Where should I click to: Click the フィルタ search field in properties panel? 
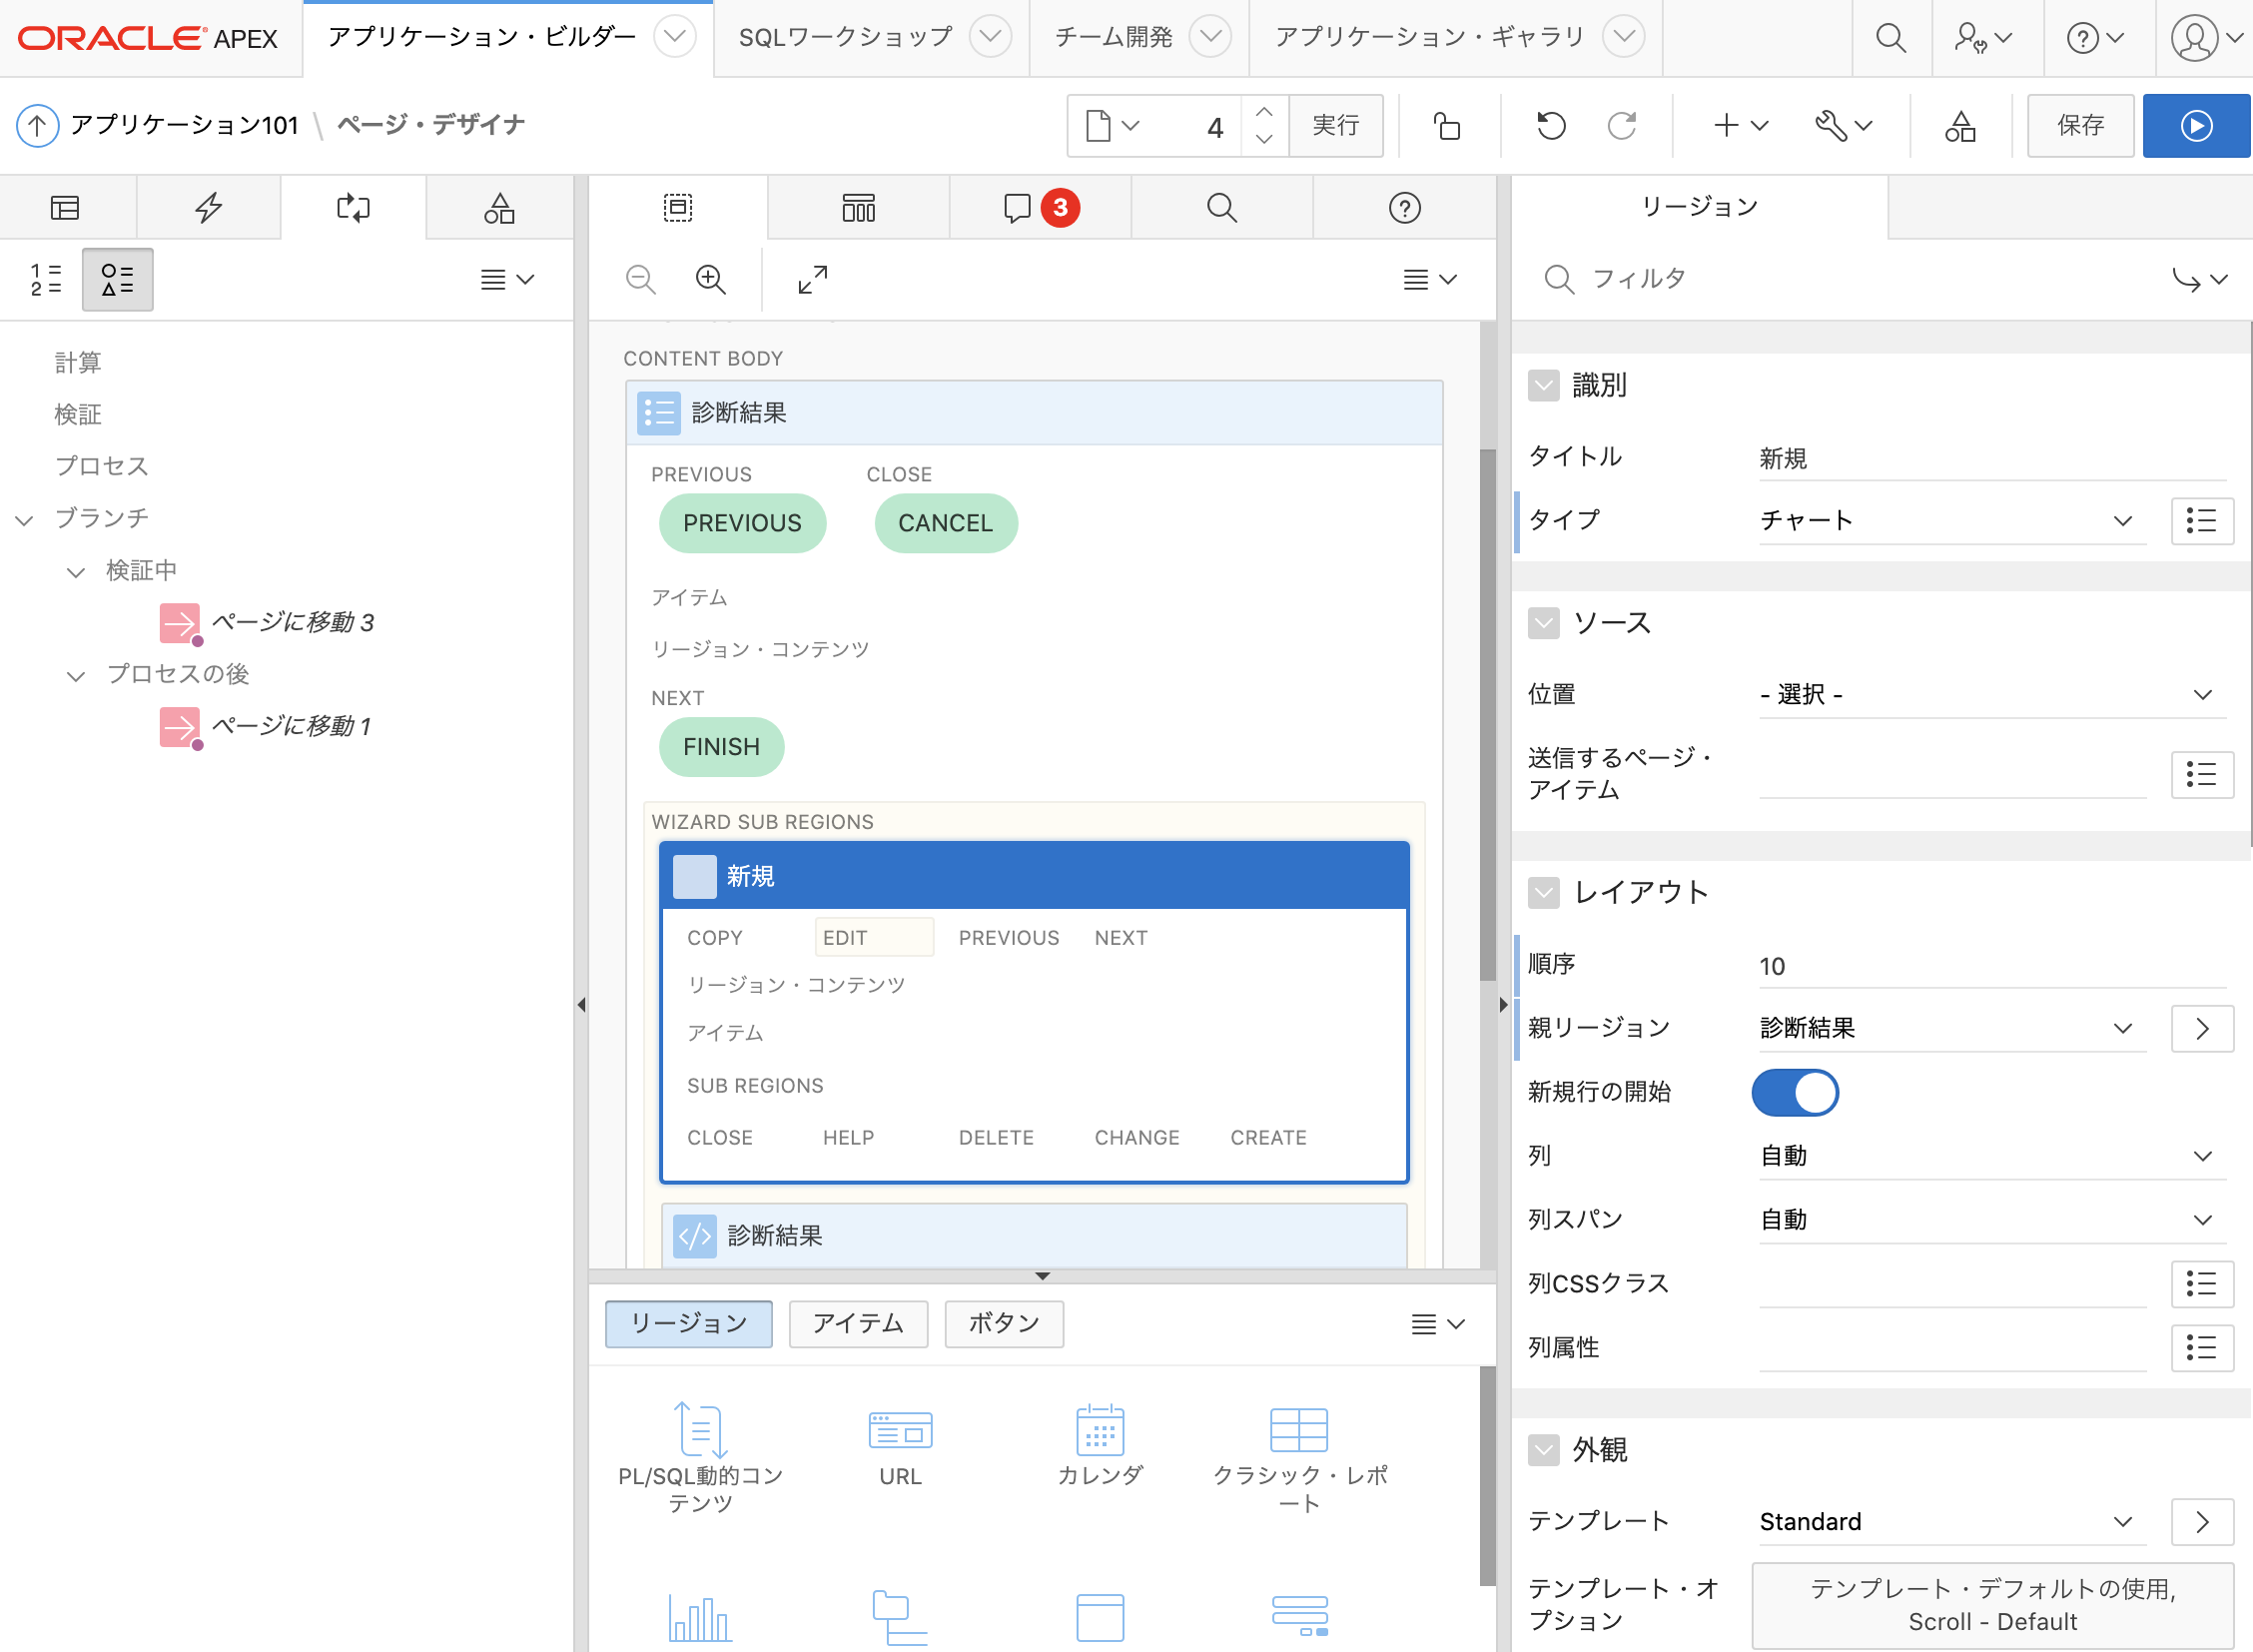(x=1700, y=280)
